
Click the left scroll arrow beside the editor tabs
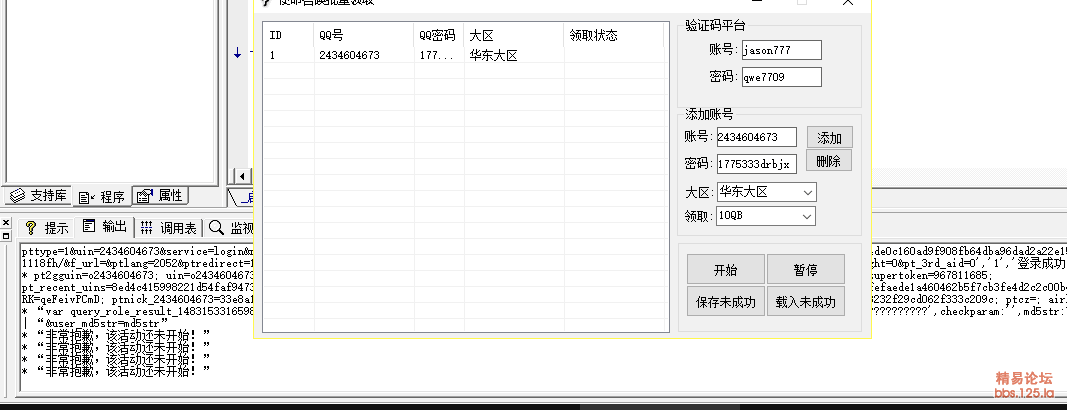pos(244,177)
